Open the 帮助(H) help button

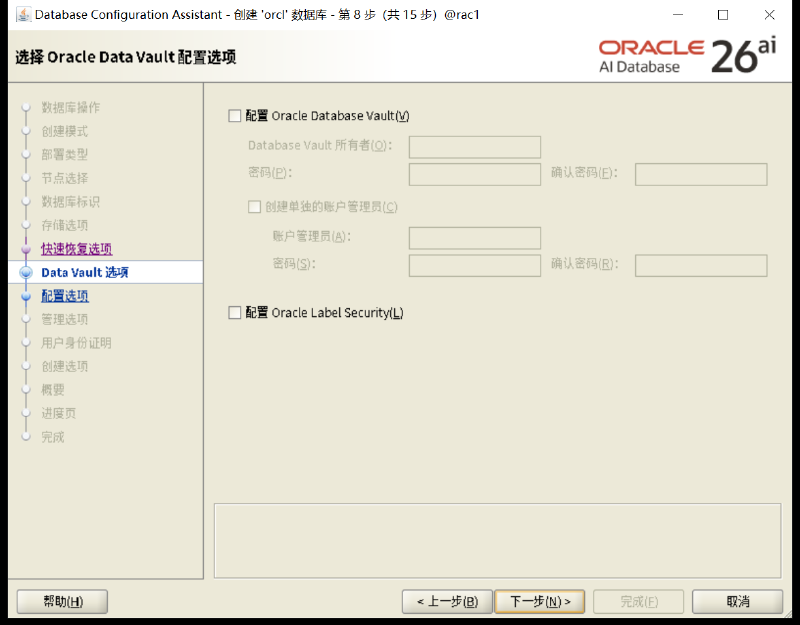[x=62, y=602]
